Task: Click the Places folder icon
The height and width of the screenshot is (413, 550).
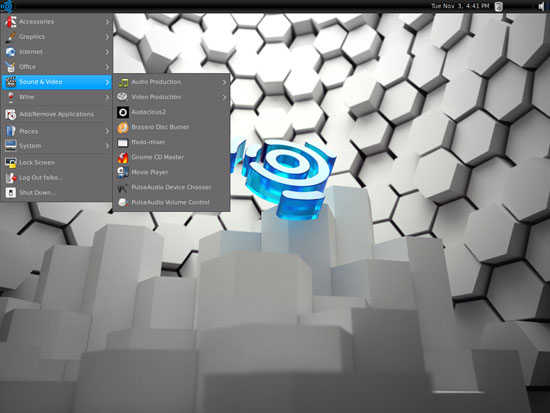Action: 11,131
